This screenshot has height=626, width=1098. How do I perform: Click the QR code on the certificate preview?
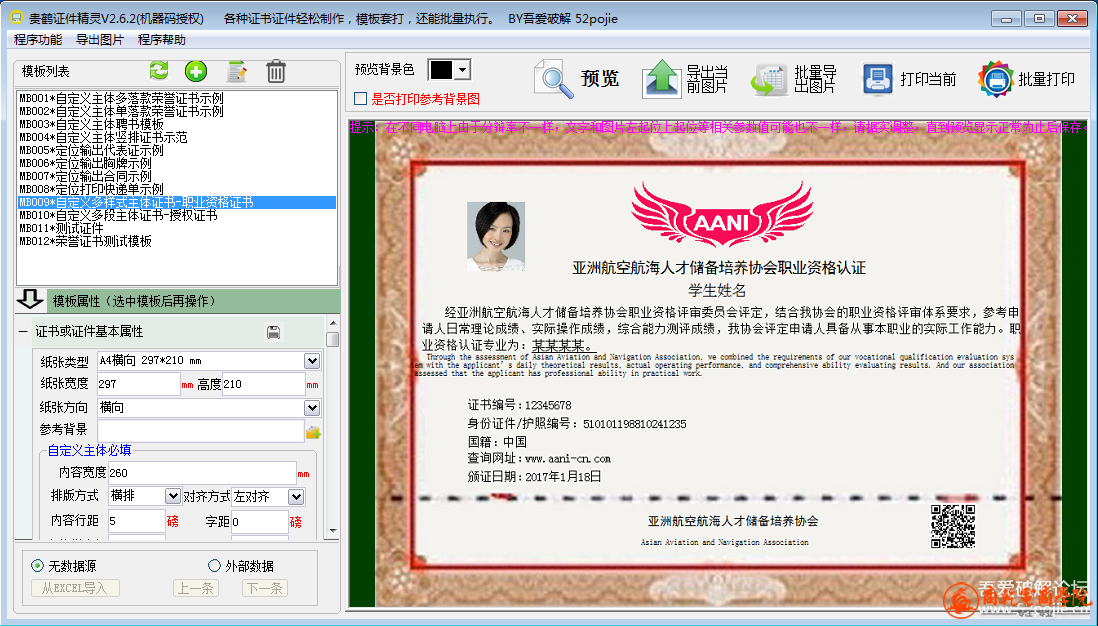tap(953, 526)
